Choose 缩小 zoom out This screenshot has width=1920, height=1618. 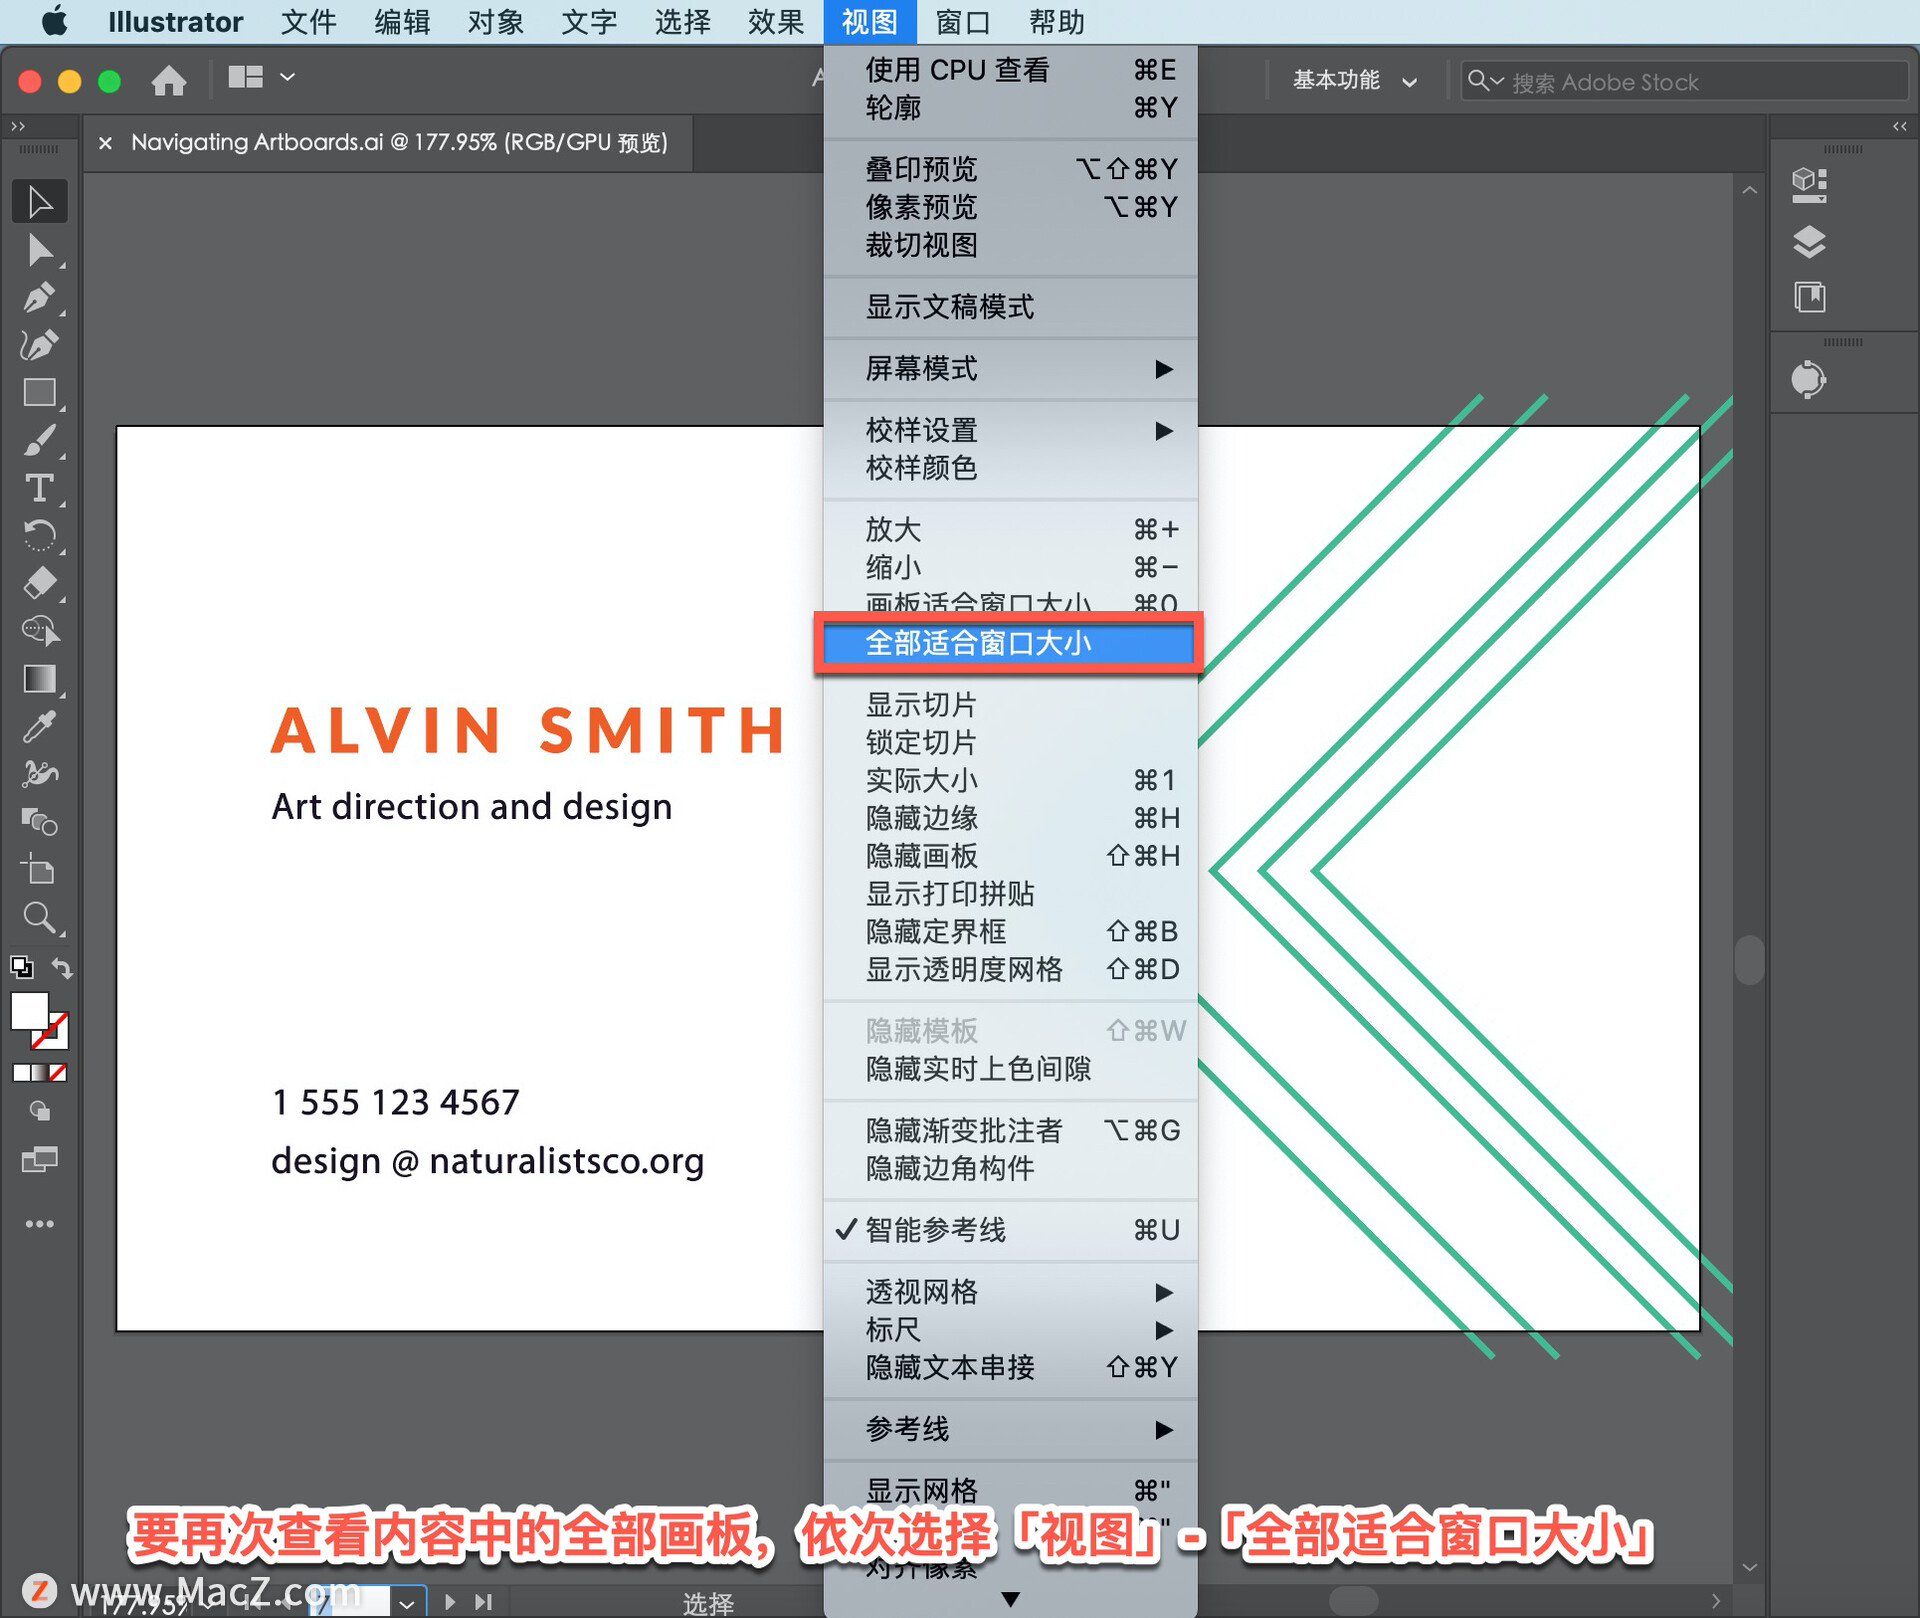pos(1010,567)
